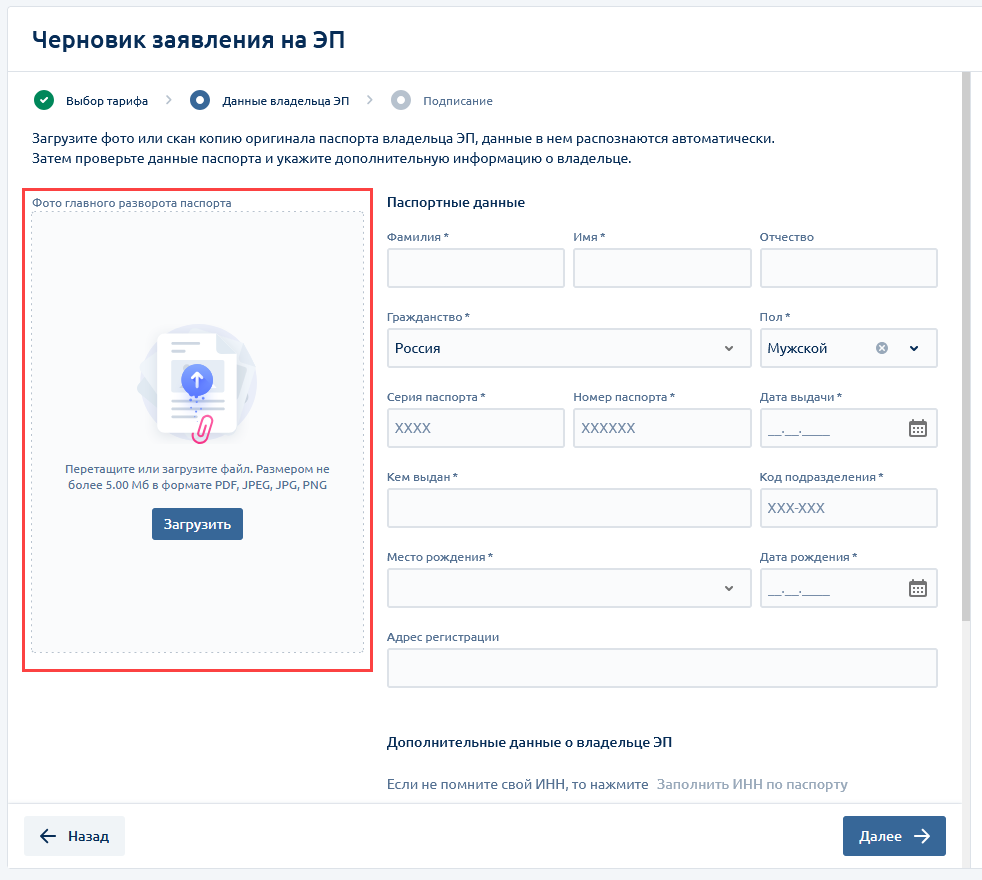Image resolution: width=982 pixels, height=880 pixels.
Task: Expand the Гражданство dropdown
Action: [x=728, y=348]
